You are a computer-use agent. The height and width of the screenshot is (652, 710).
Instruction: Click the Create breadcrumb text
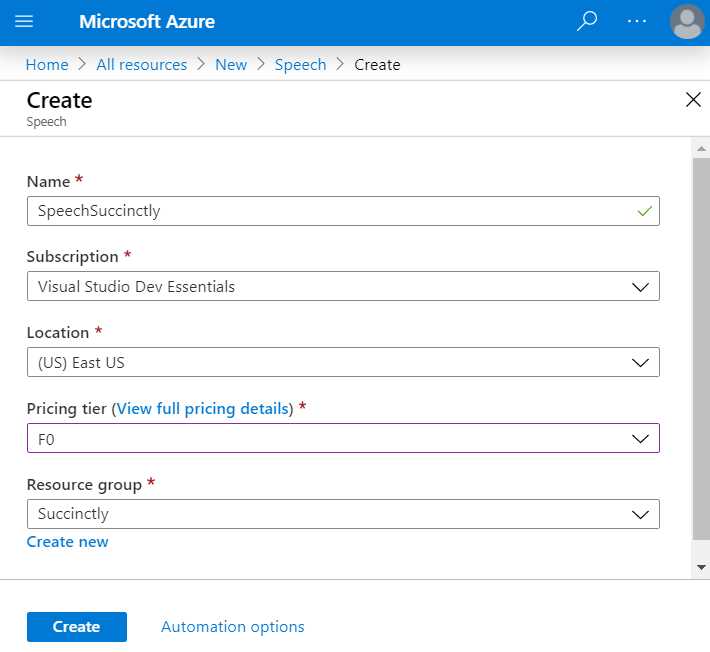[x=377, y=65]
